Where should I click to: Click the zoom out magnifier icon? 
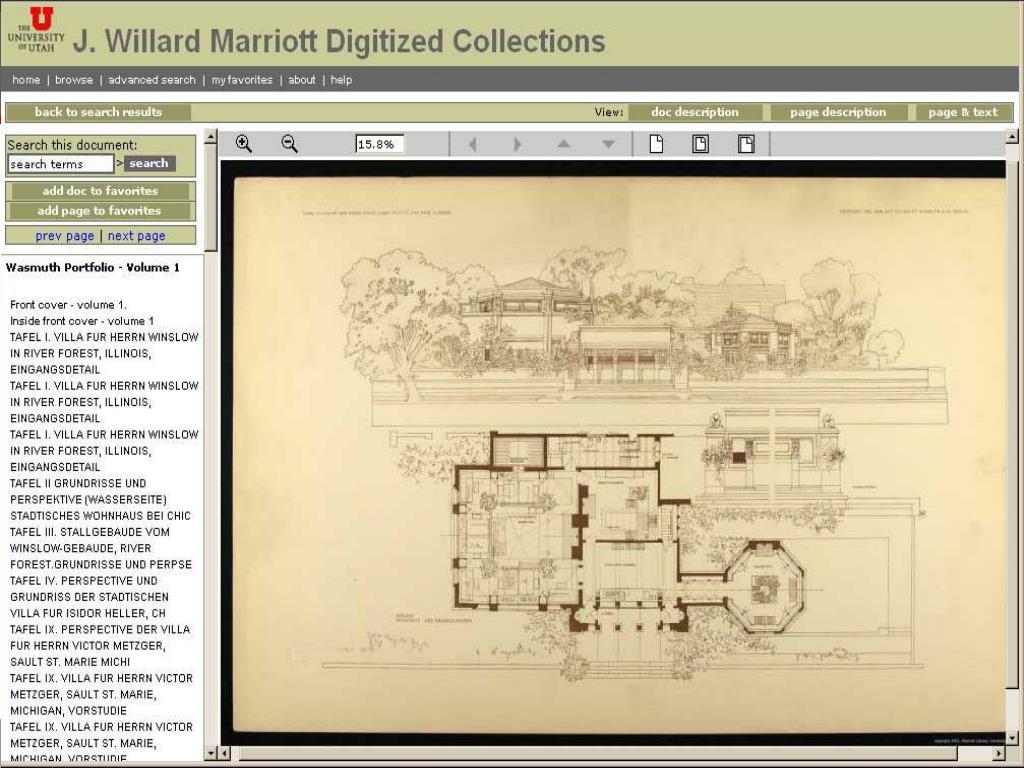289,144
